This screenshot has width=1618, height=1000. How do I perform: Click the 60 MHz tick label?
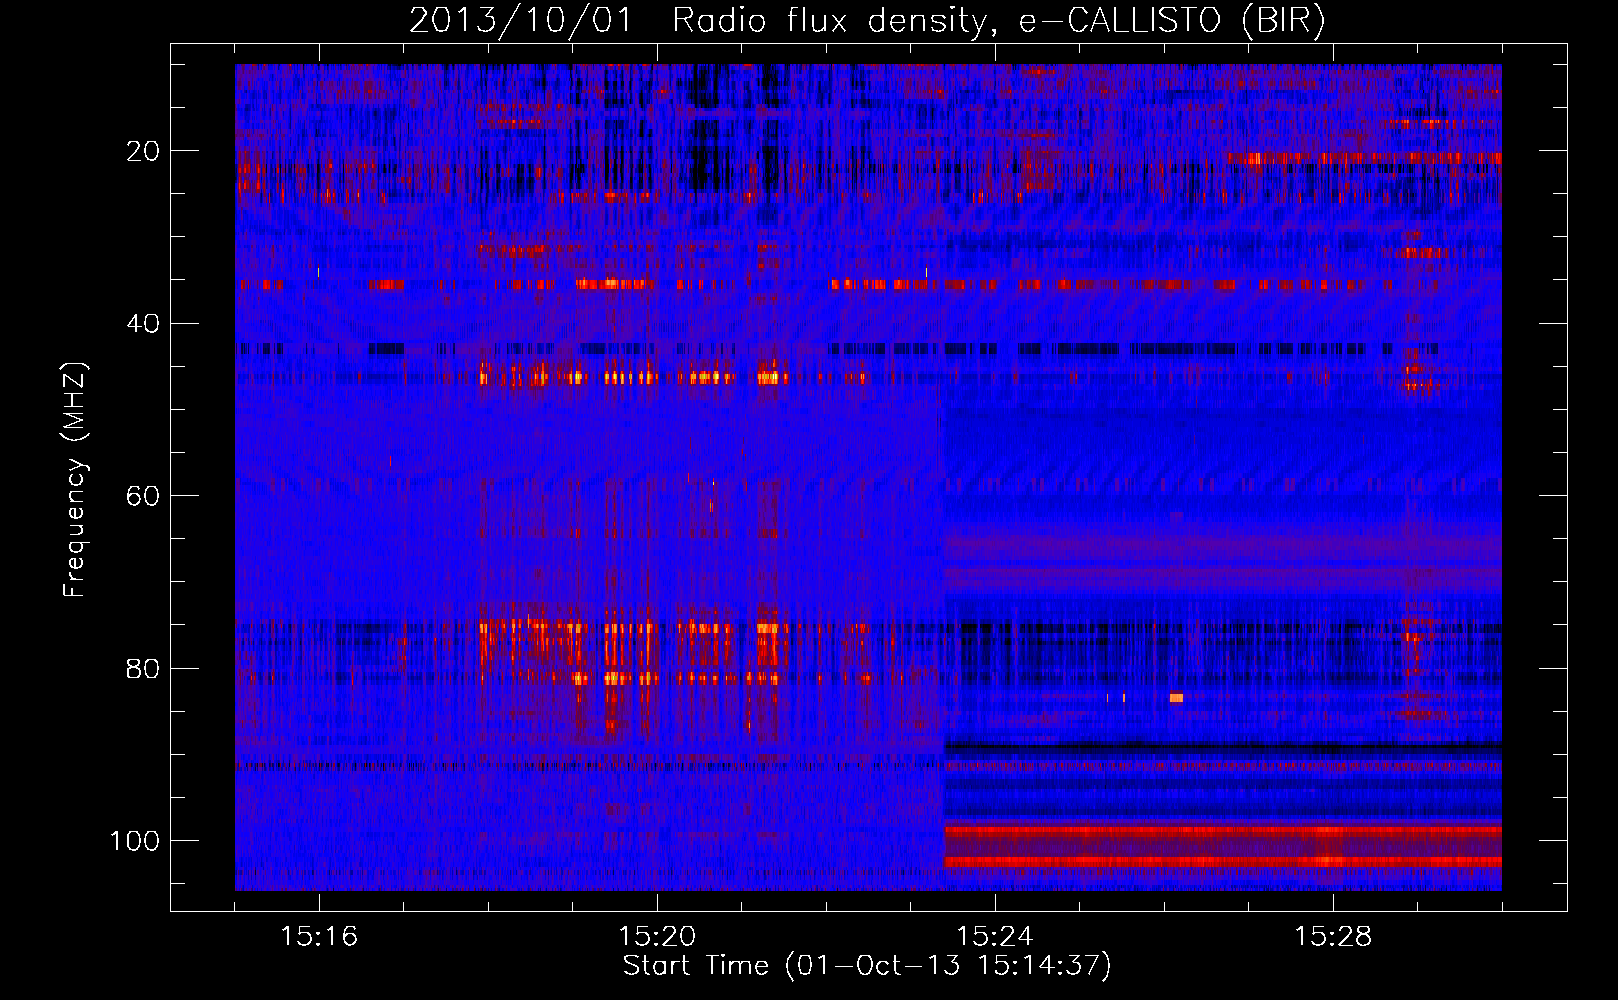click(x=144, y=496)
